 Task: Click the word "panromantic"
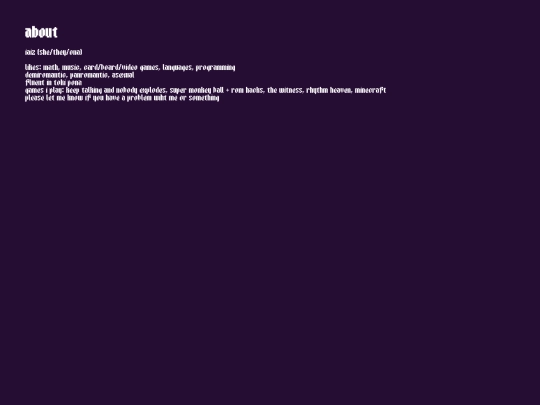pyautogui.click(x=89, y=75)
